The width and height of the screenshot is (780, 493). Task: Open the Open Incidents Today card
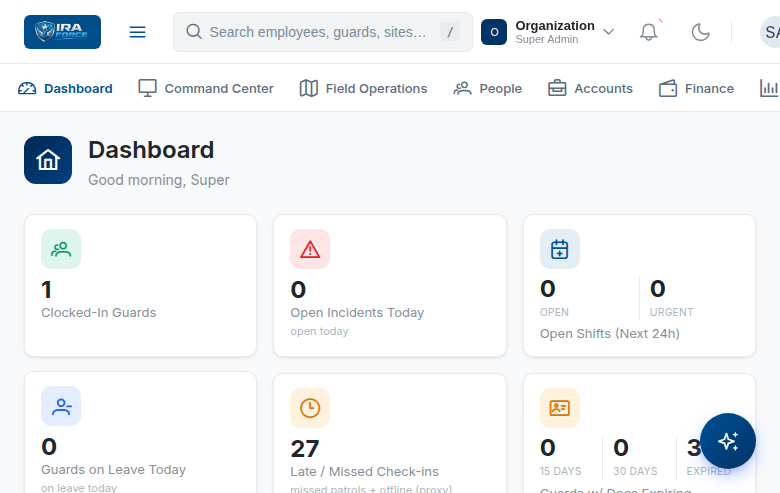(x=390, y=286)
